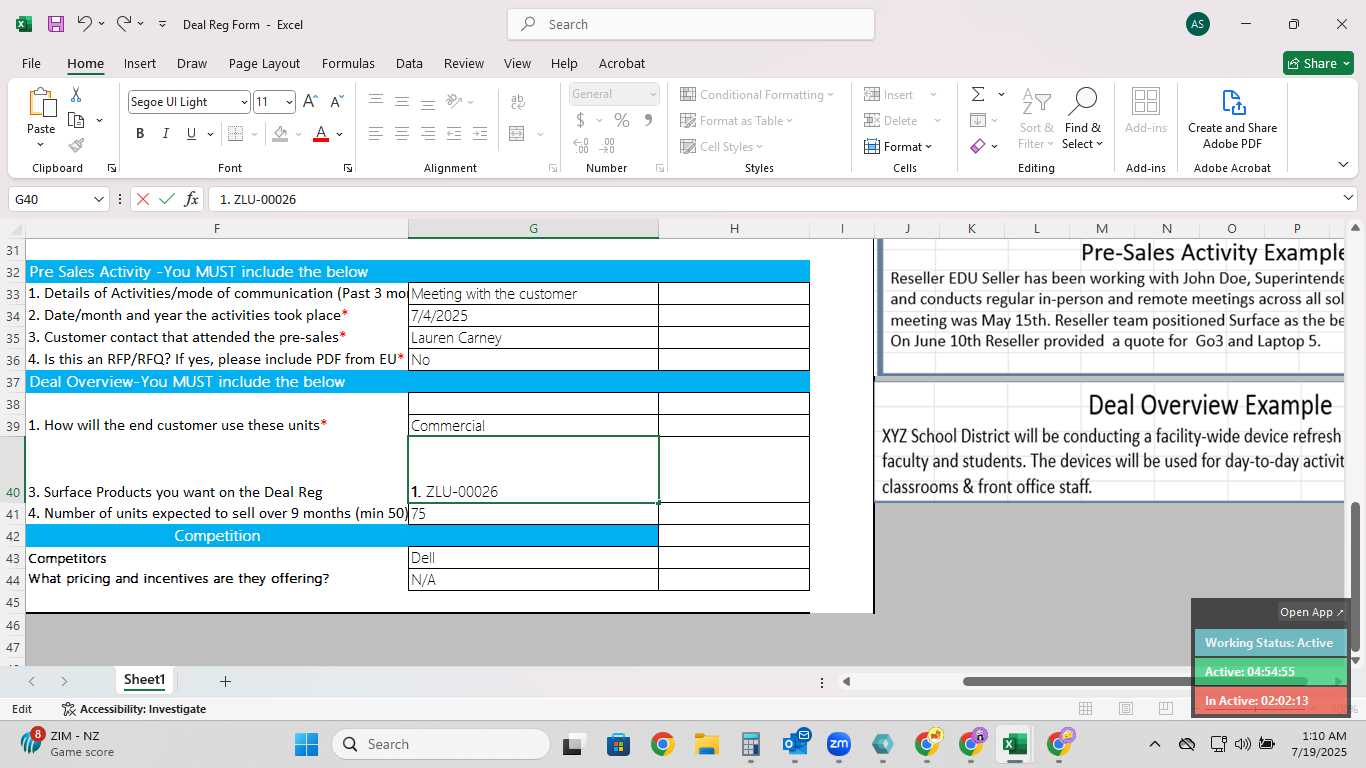Click the font color red swatch
The height and width of the screenshot is (768, 1366).
(321, 134)
